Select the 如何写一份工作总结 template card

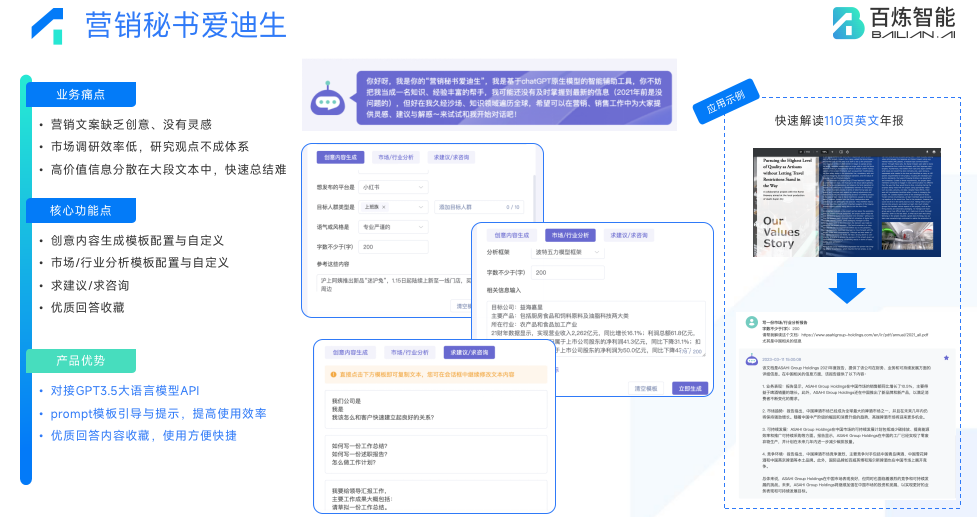(436, 454)
